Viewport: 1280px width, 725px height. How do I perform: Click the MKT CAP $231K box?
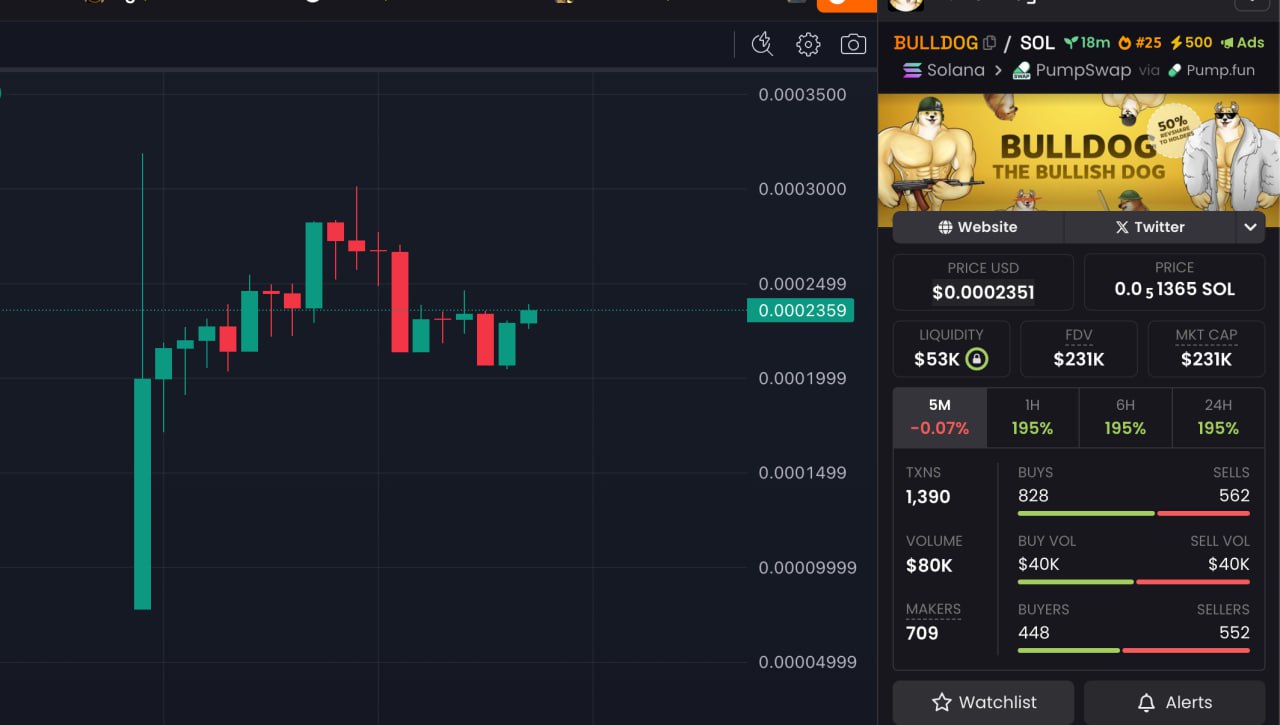pyautogui.click(x=1206, y=349)
